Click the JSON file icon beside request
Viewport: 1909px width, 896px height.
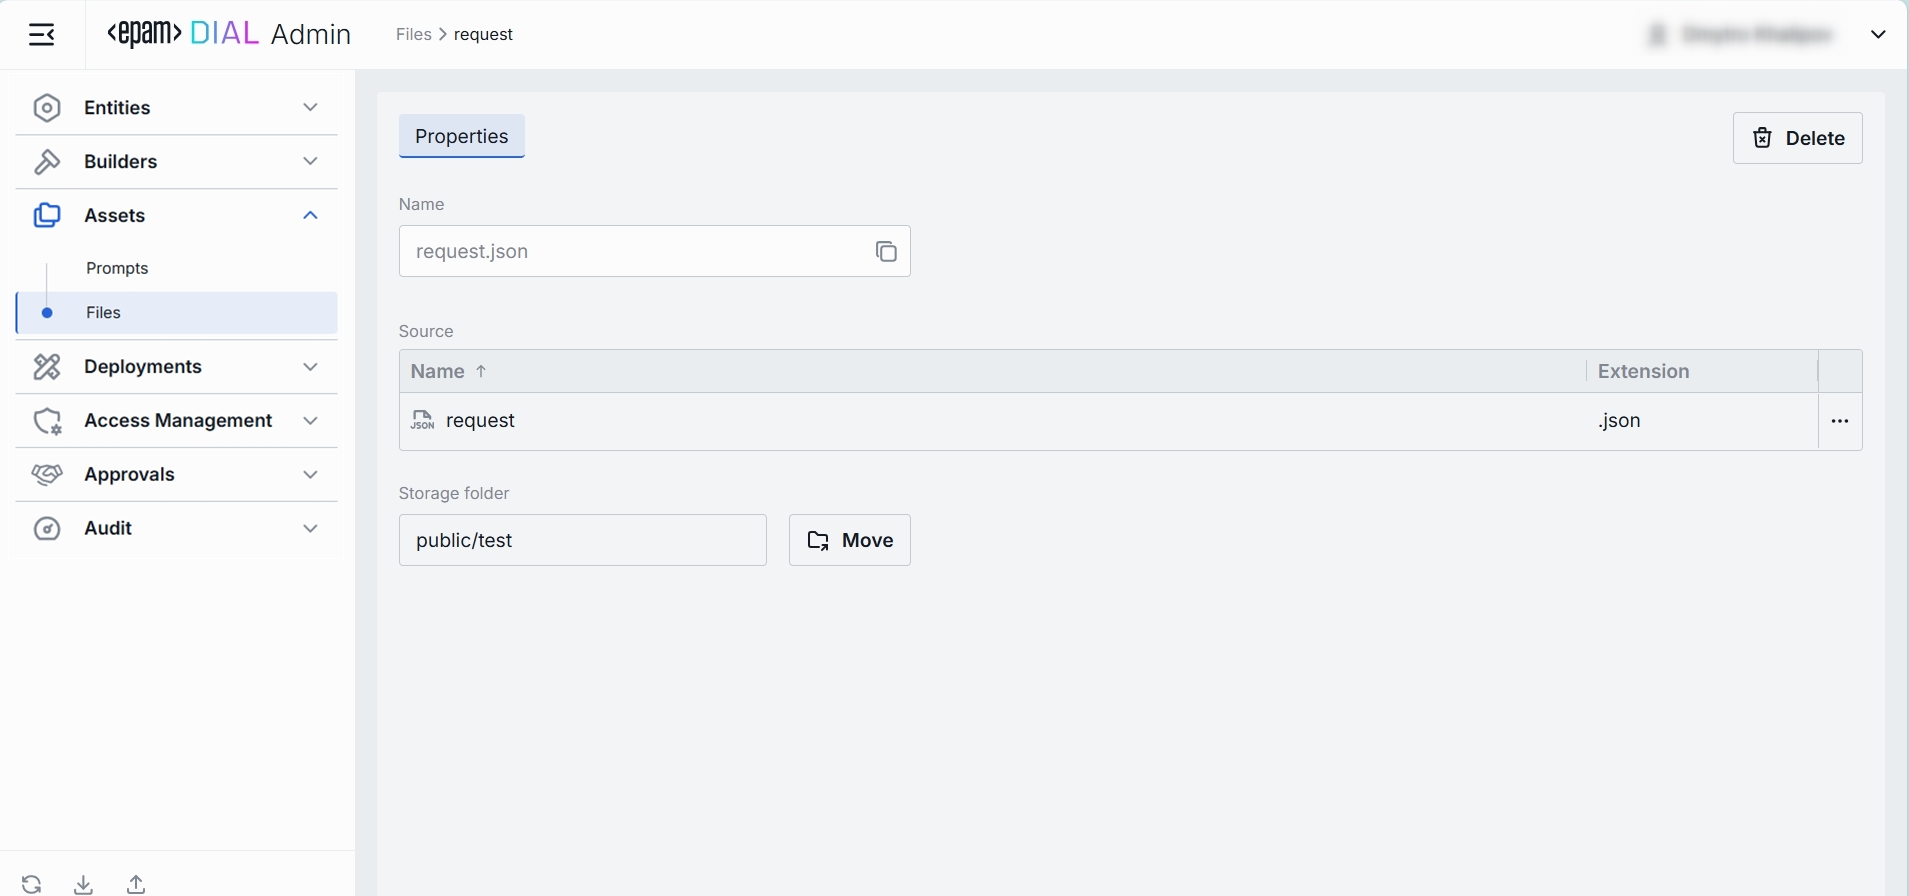point(423,421)
